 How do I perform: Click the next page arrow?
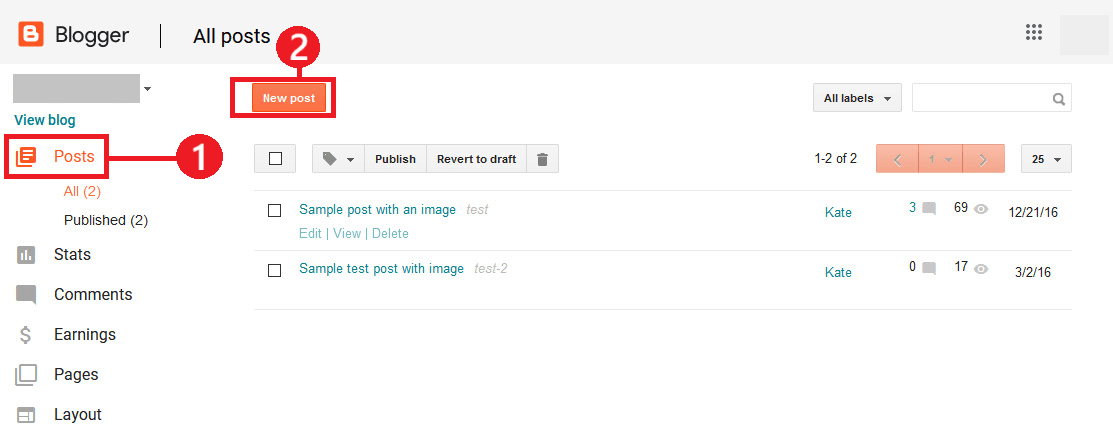click(x=983, y=159)
